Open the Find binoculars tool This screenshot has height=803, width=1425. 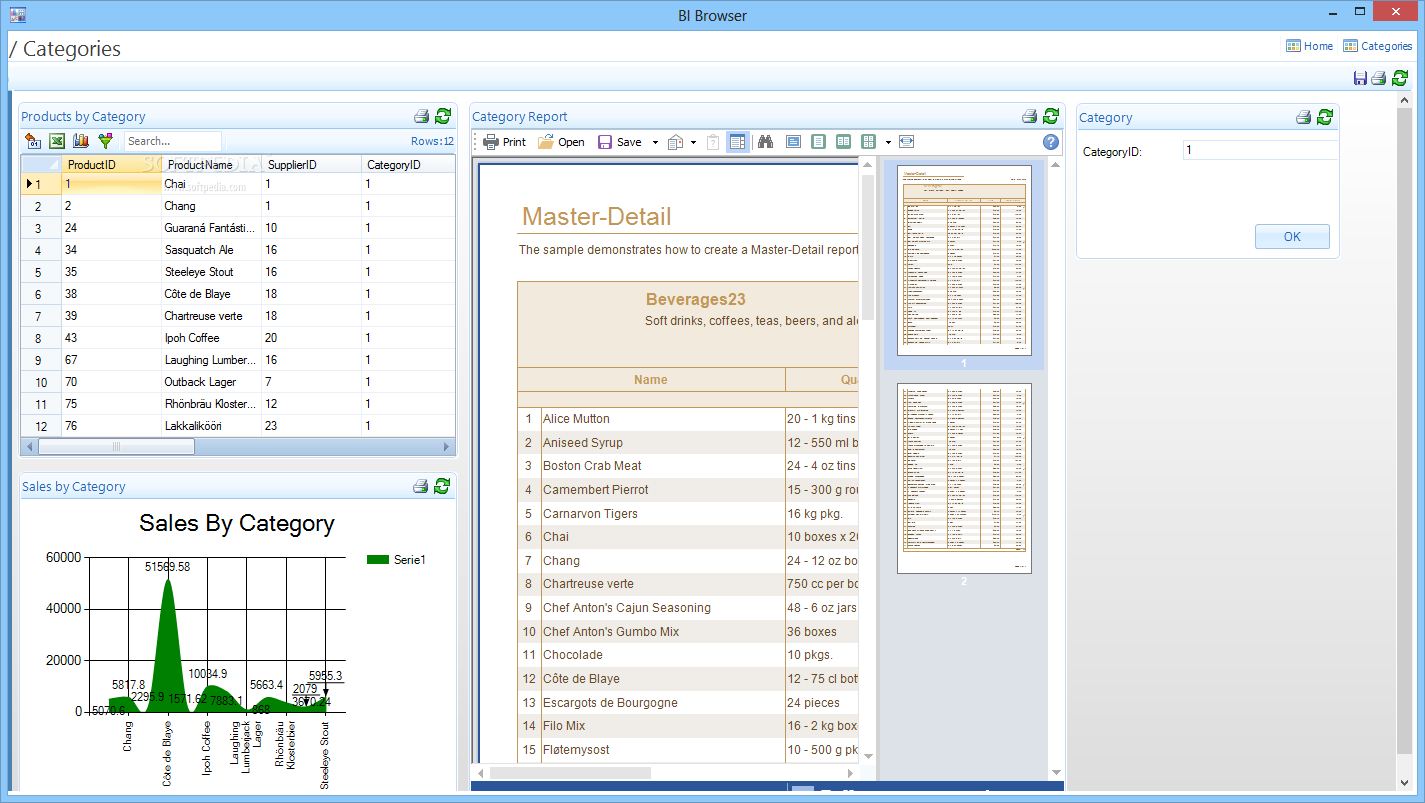click(766, 142)
